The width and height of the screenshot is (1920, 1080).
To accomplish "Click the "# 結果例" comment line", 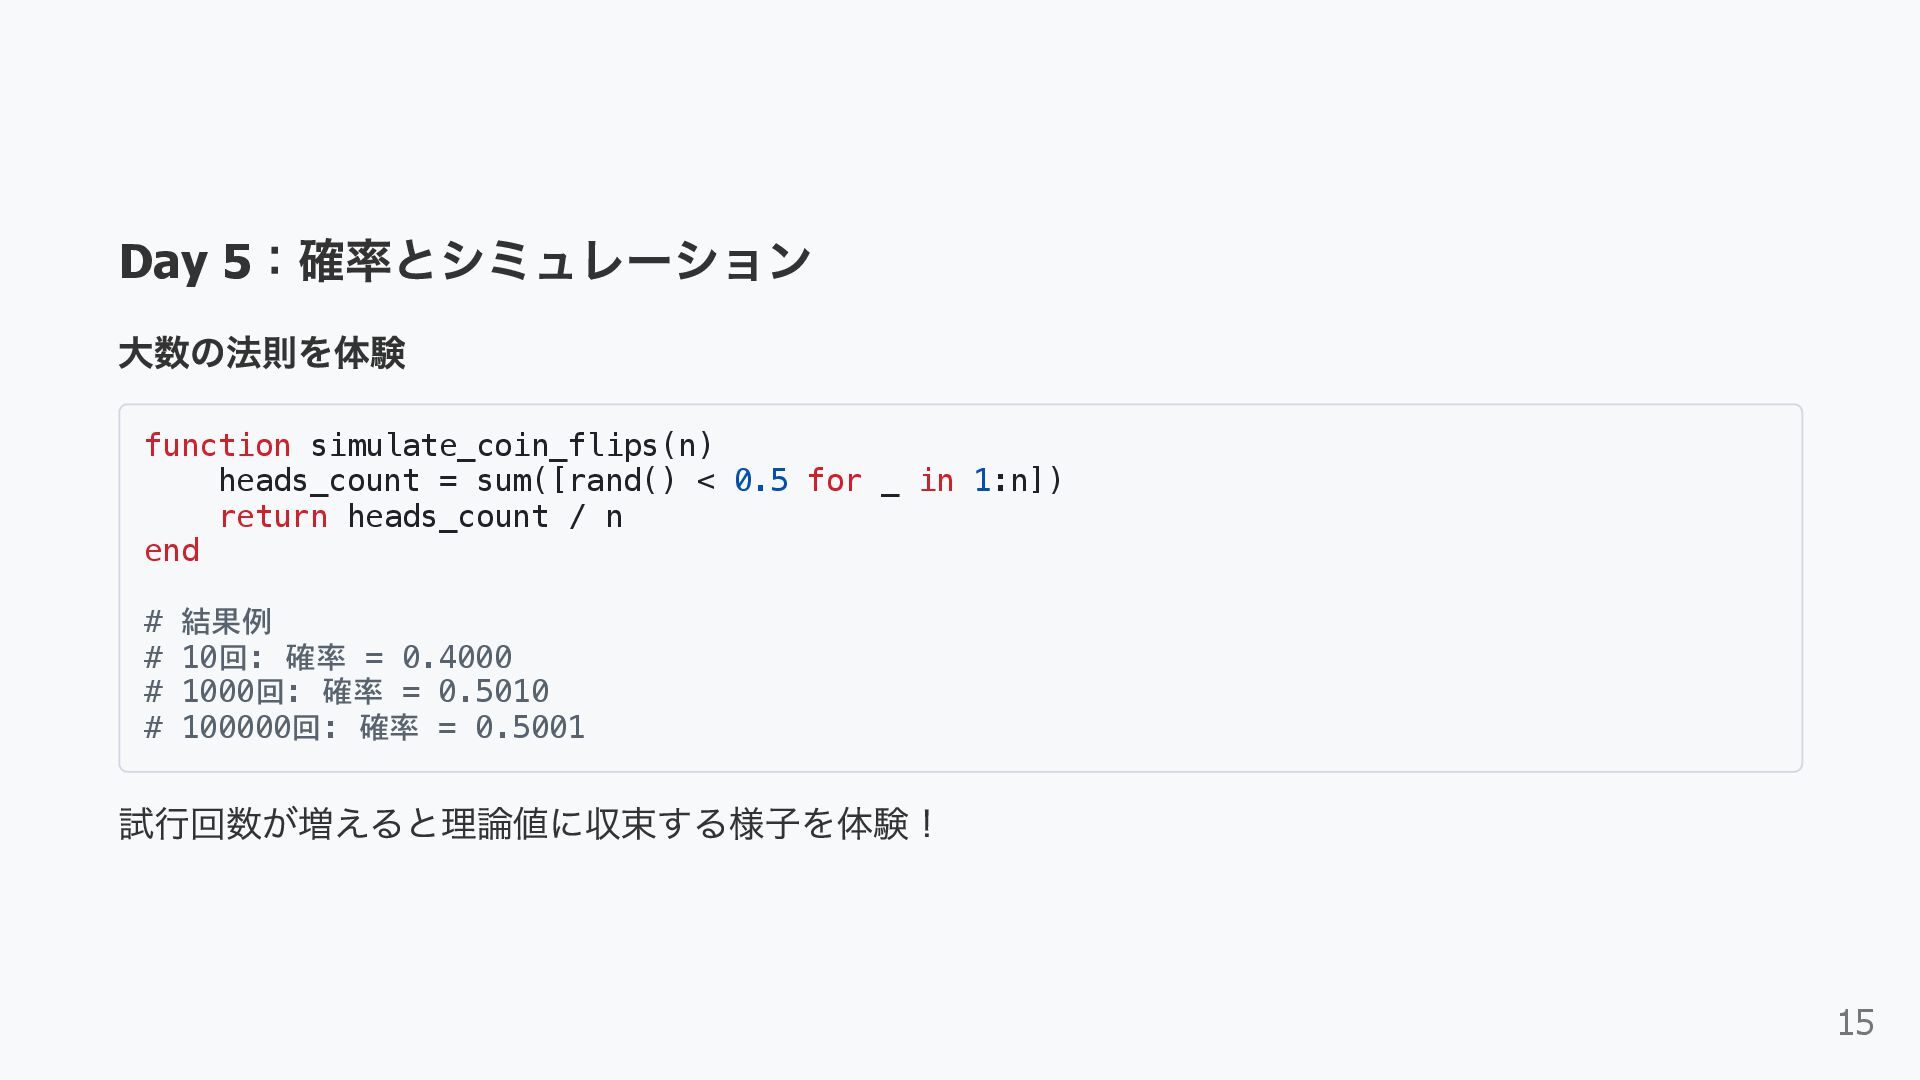I will tap(208, 622).
